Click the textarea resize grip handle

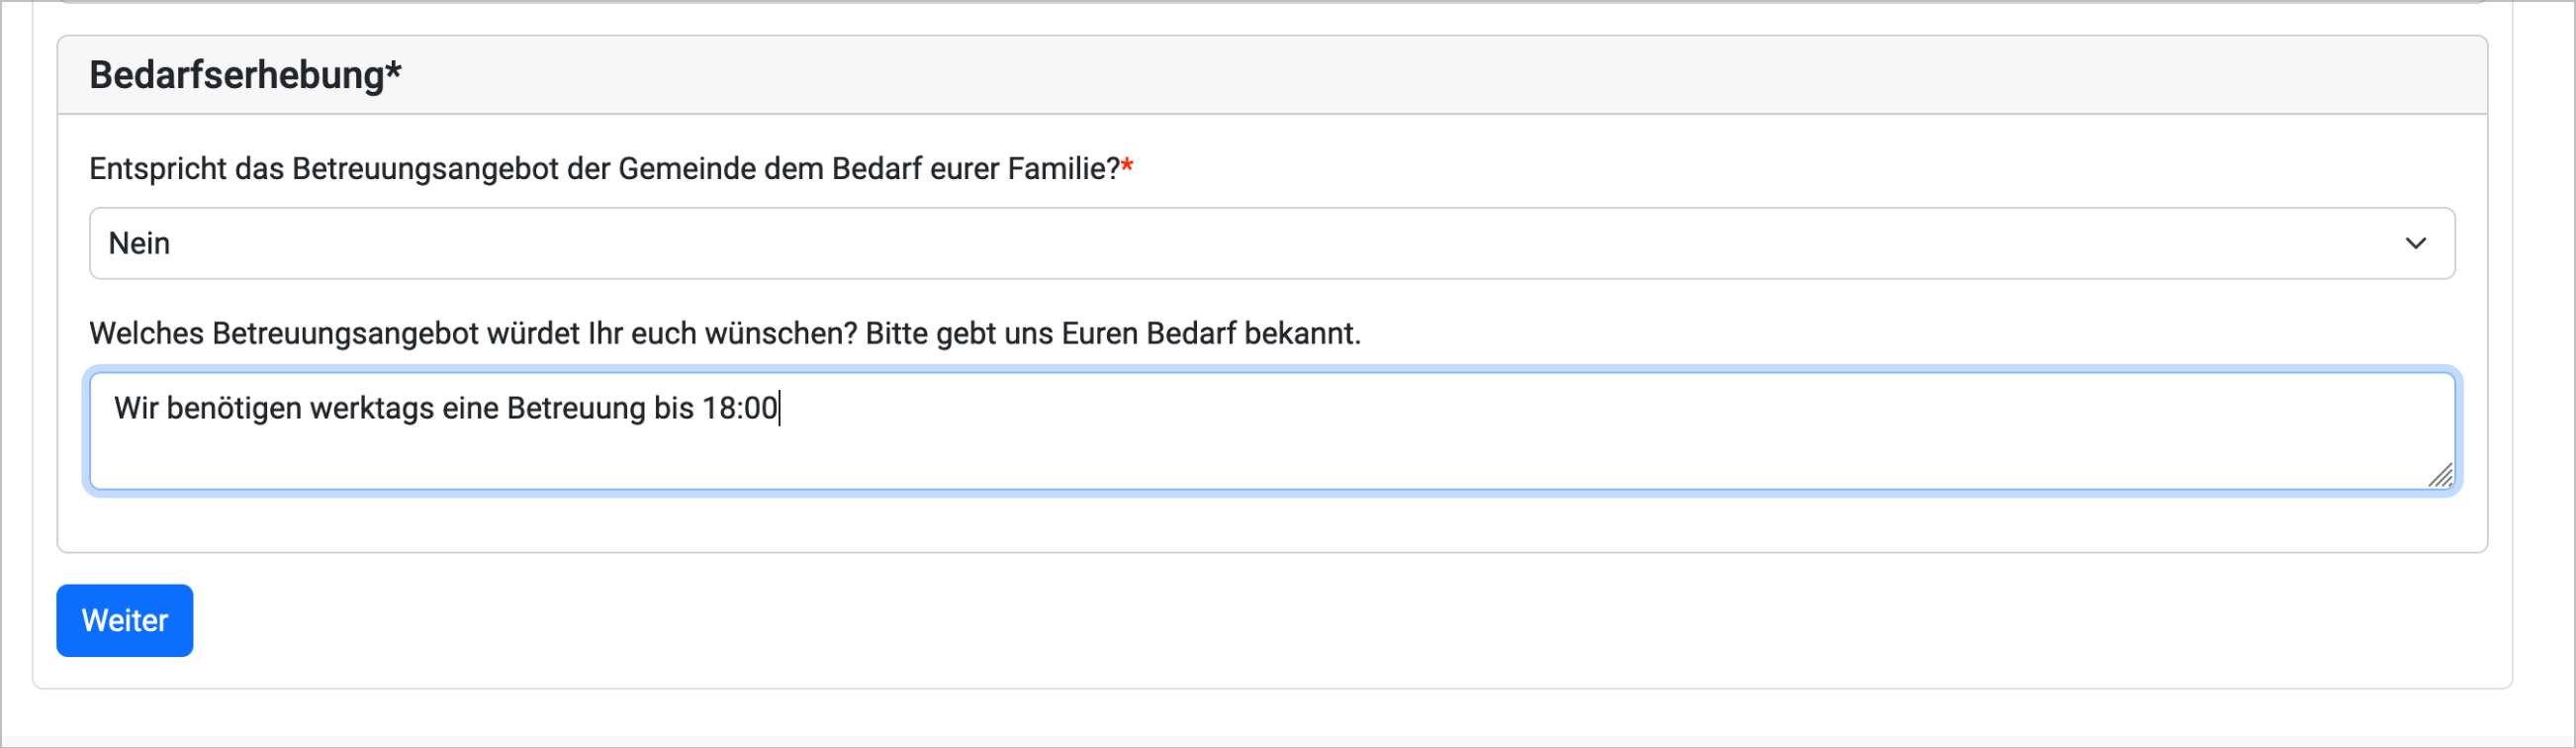tap(2440, 475)
